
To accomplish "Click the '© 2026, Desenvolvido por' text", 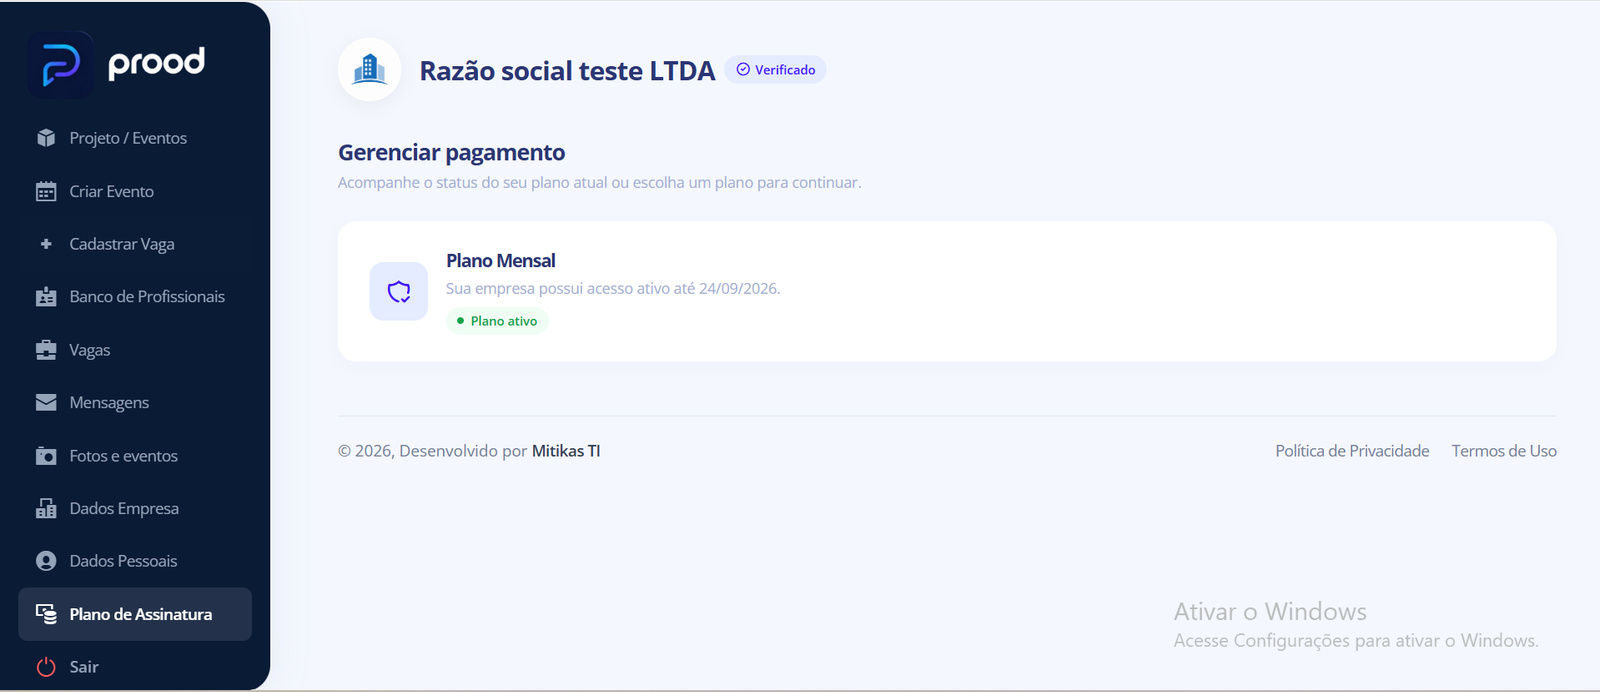I will click(432, 451).
